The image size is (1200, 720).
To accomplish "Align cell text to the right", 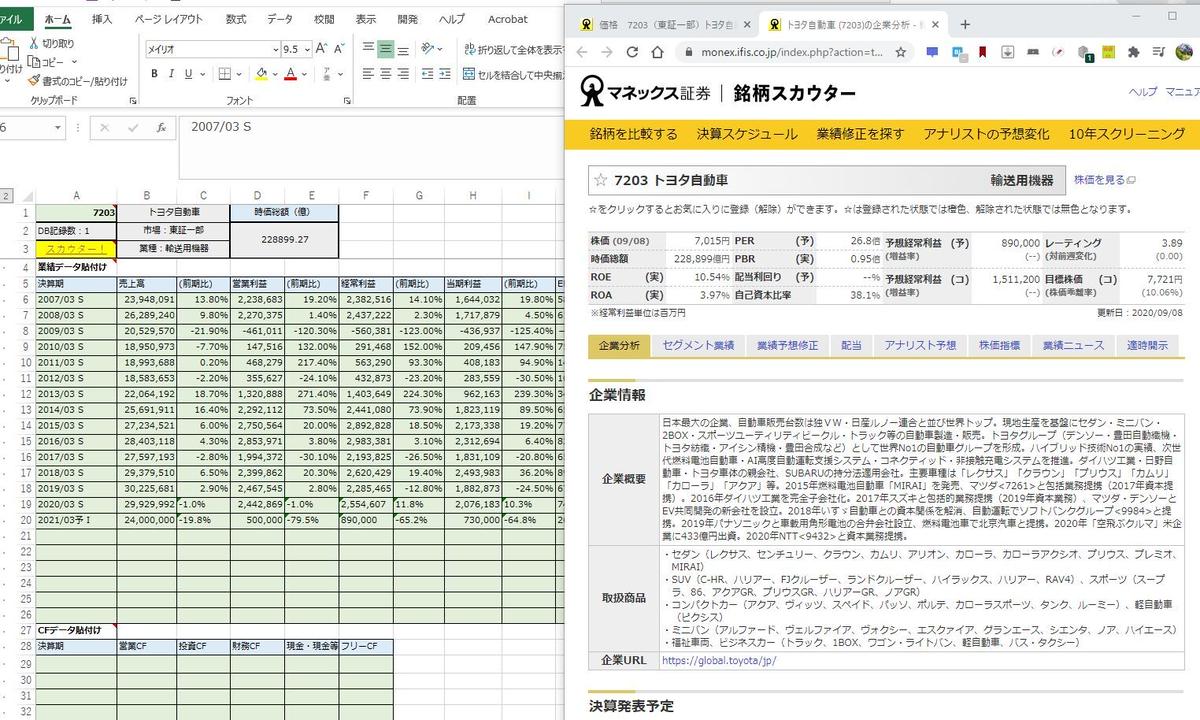I will click(404, 74).
